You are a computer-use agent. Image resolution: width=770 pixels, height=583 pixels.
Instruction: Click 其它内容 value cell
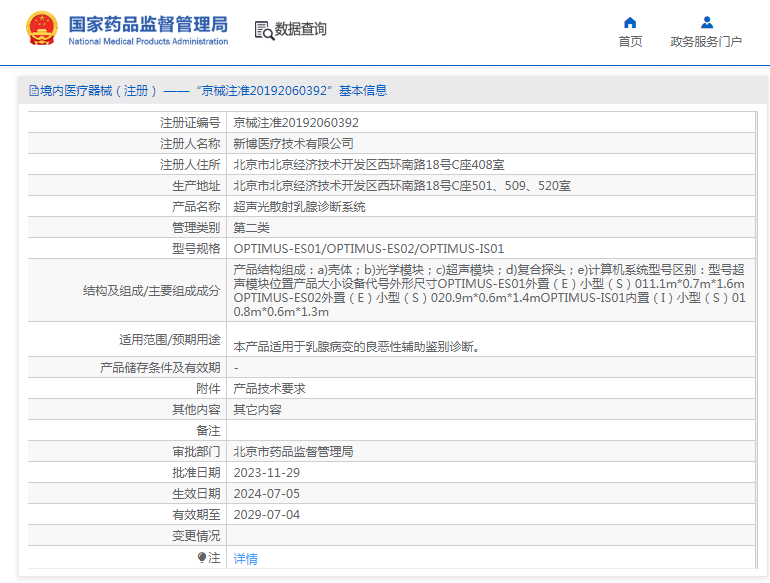257,410
